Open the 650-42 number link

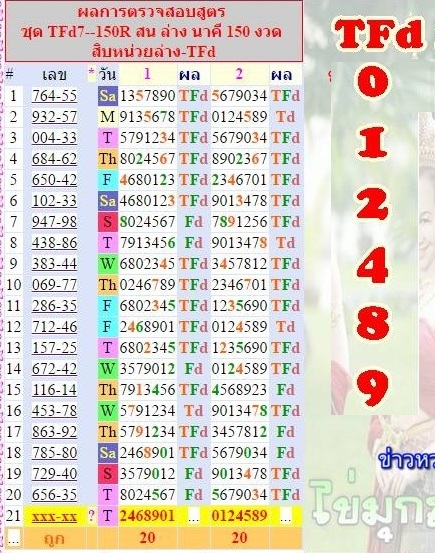(x=54, y=180)
